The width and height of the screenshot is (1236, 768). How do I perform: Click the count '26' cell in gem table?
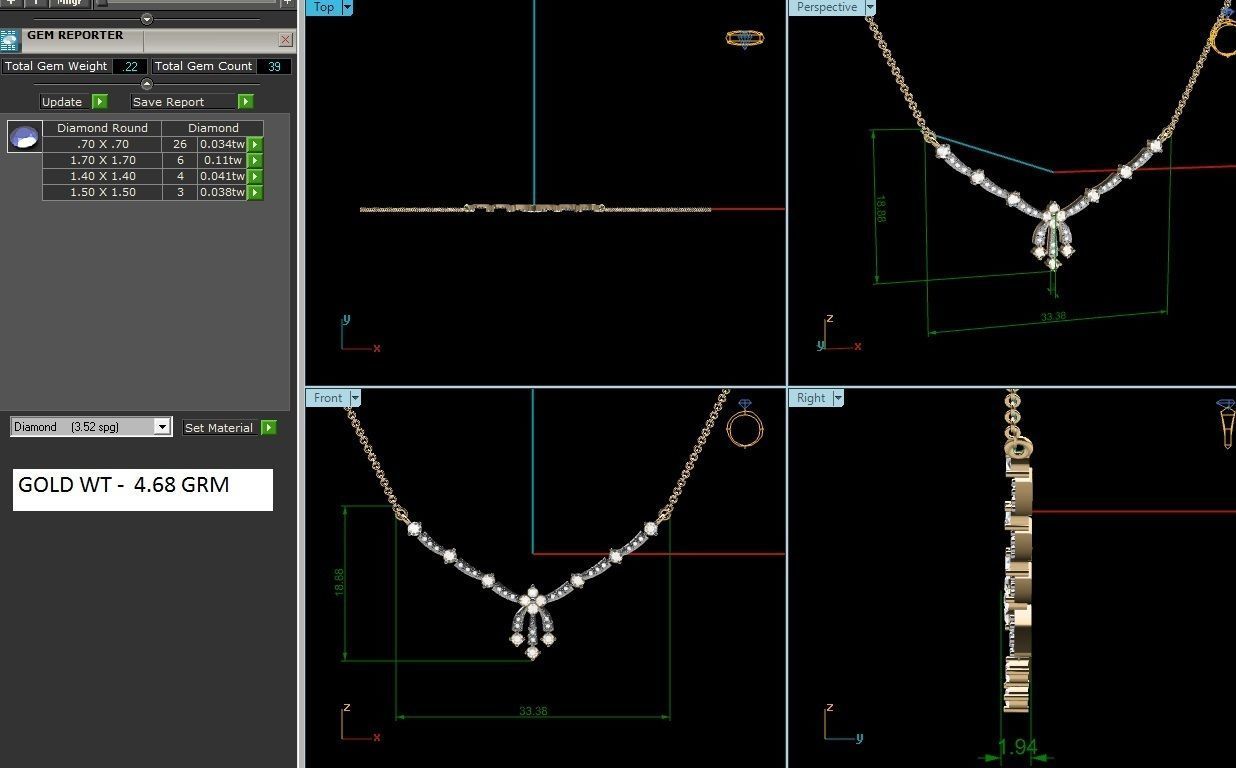[x=180, y=144]
